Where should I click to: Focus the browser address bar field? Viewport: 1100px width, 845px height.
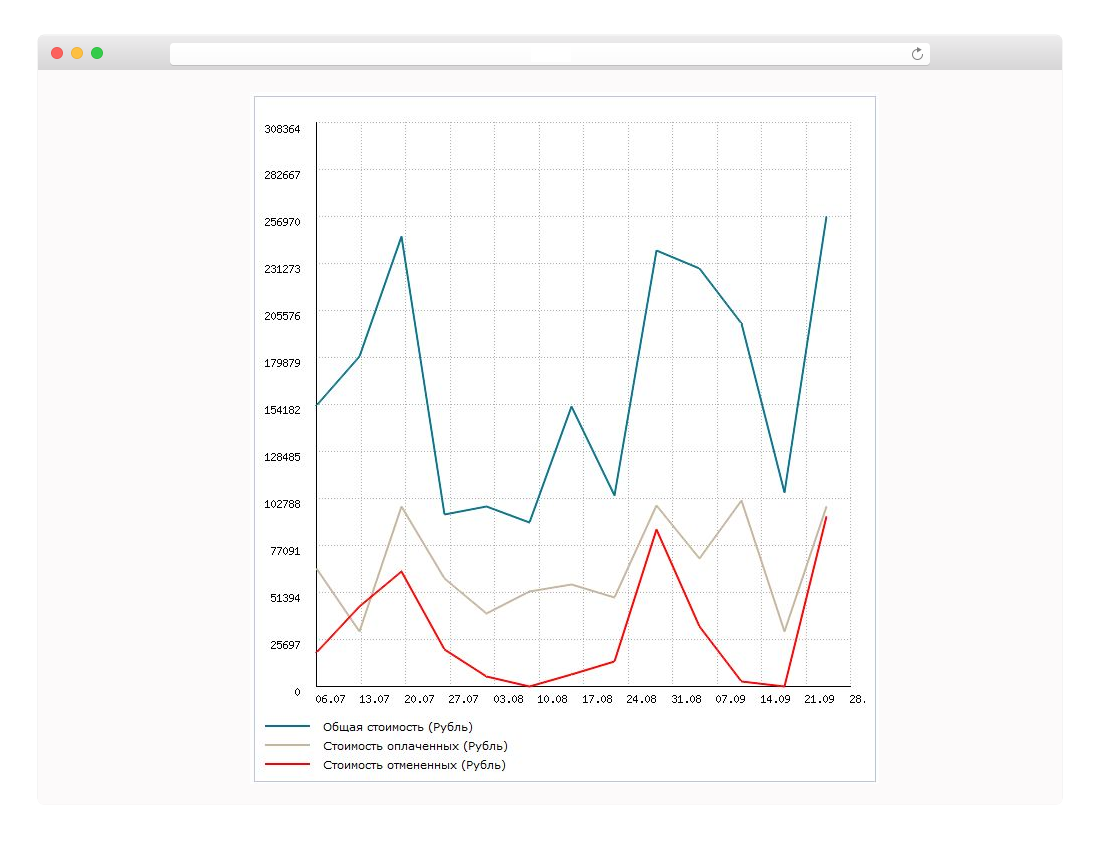pyautogui.click(x=540, y=54)
